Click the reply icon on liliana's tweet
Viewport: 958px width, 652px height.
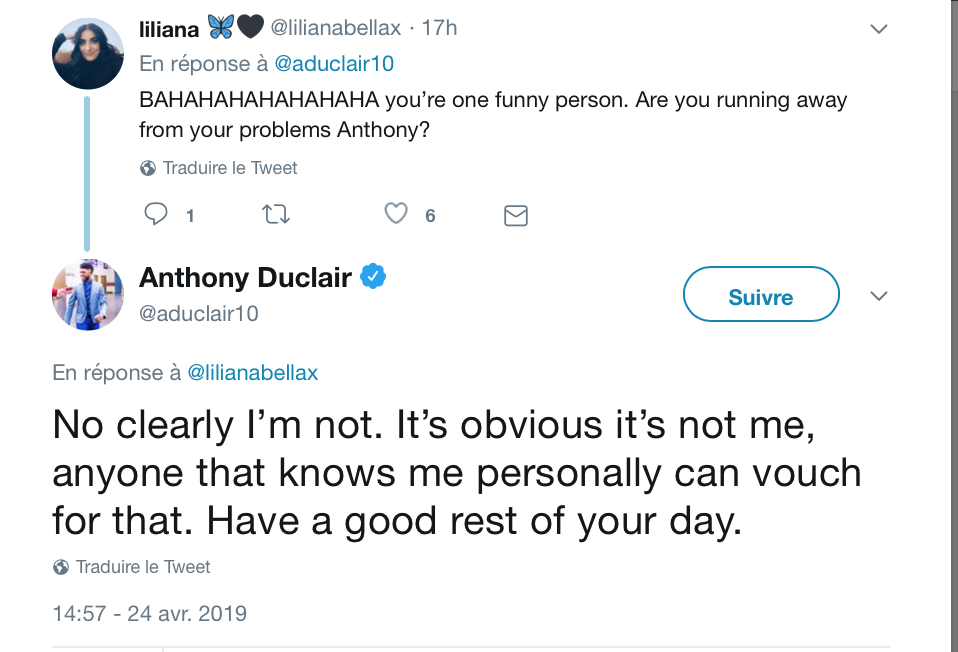pos(155,214)
